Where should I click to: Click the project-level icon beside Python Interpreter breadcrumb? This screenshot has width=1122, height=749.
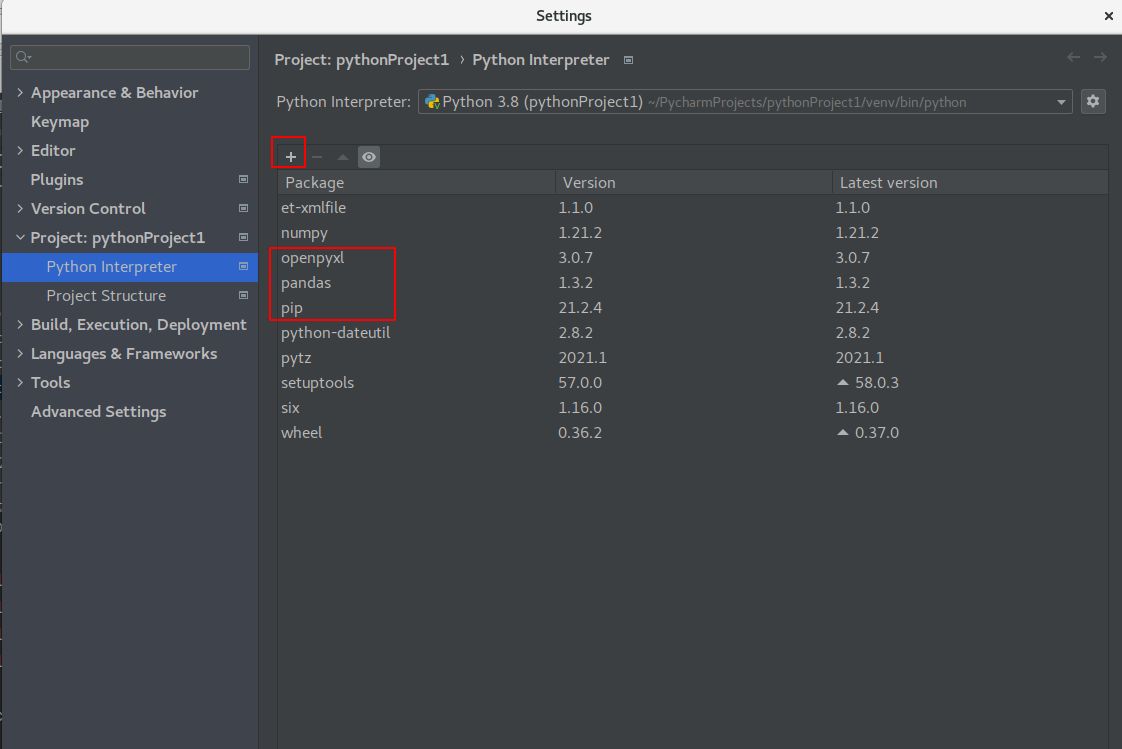[628, 60]
